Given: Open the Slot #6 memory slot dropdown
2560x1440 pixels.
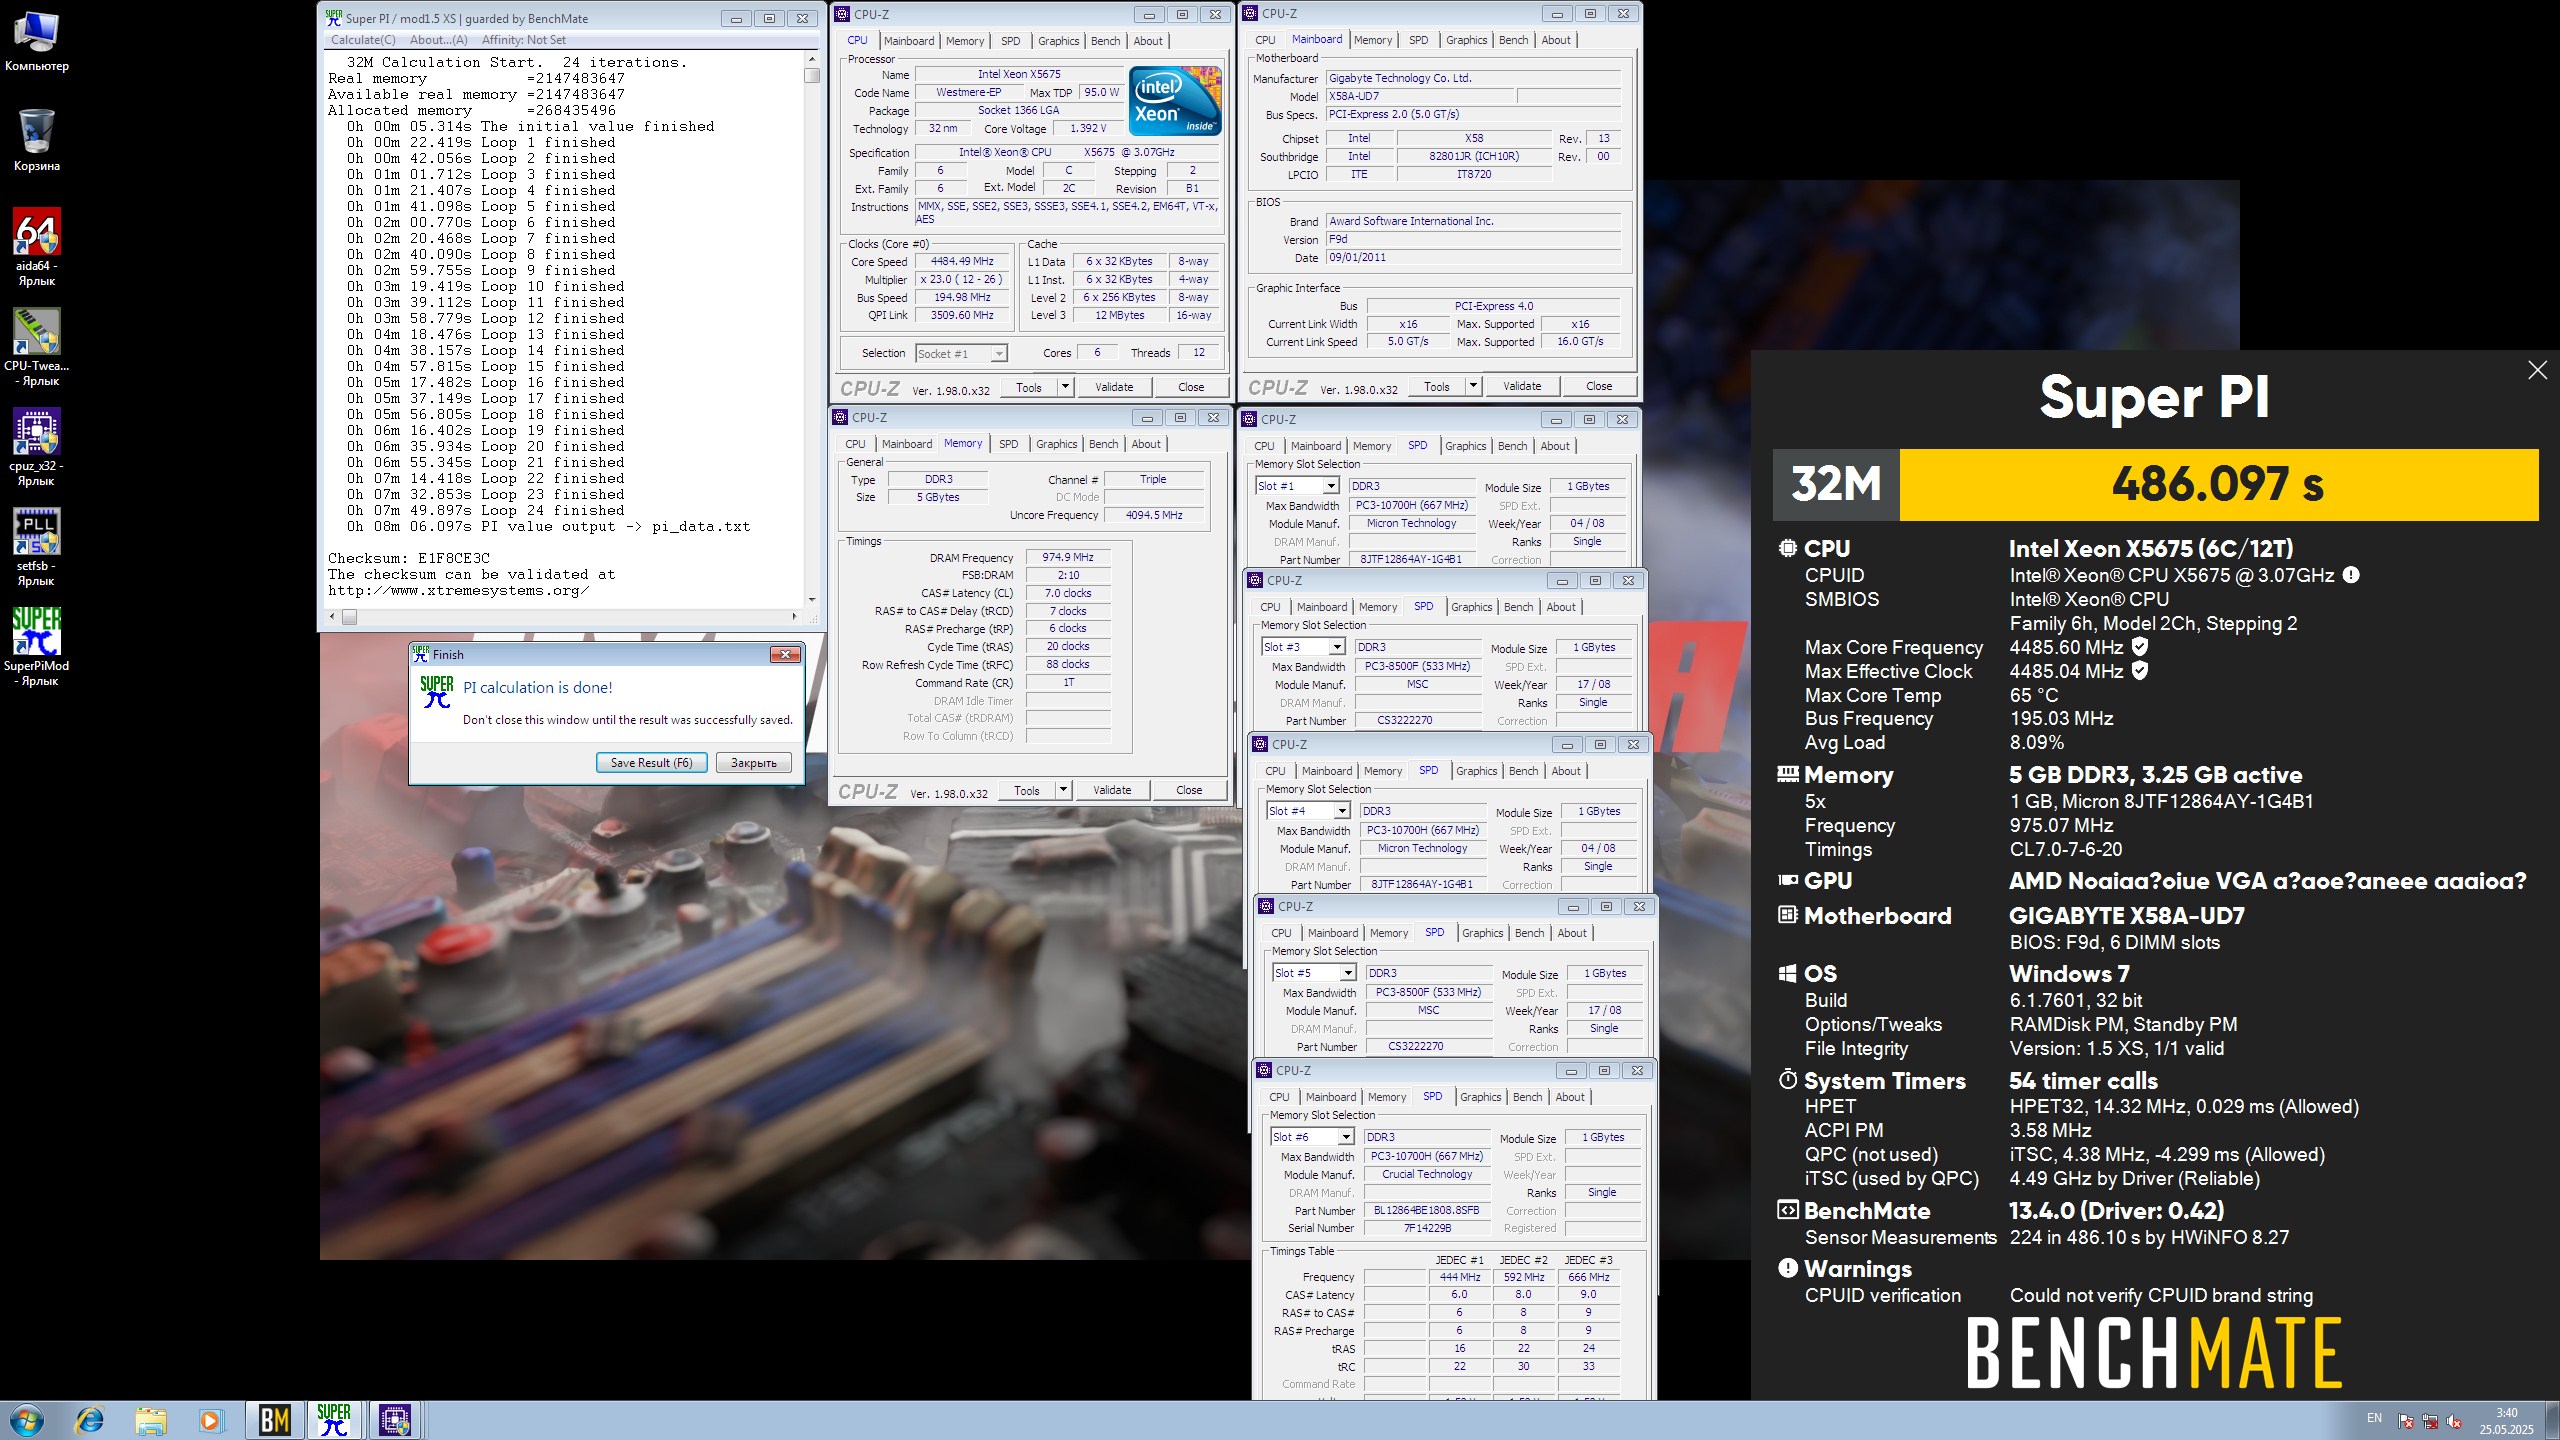Looking at the screenshot, I should (1346, 1137).
